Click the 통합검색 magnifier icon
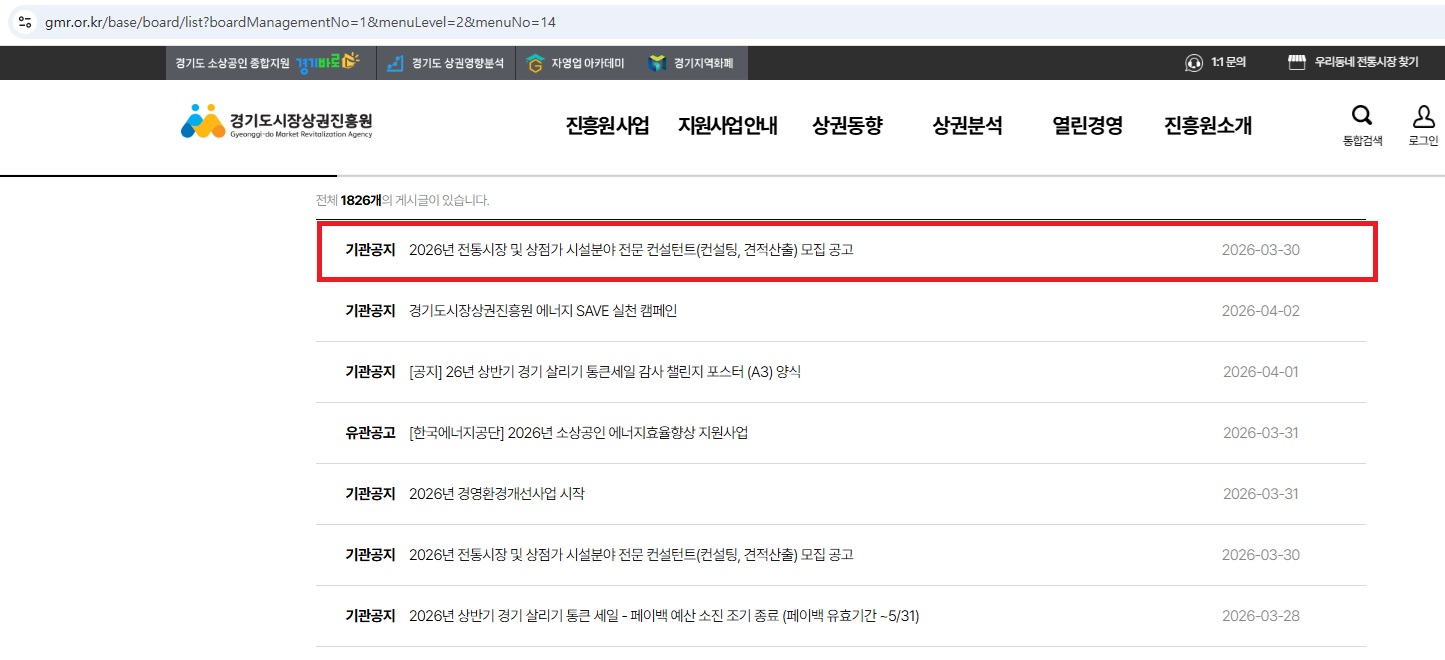Screen dimensions: 1445x660 click(1362, 116)
